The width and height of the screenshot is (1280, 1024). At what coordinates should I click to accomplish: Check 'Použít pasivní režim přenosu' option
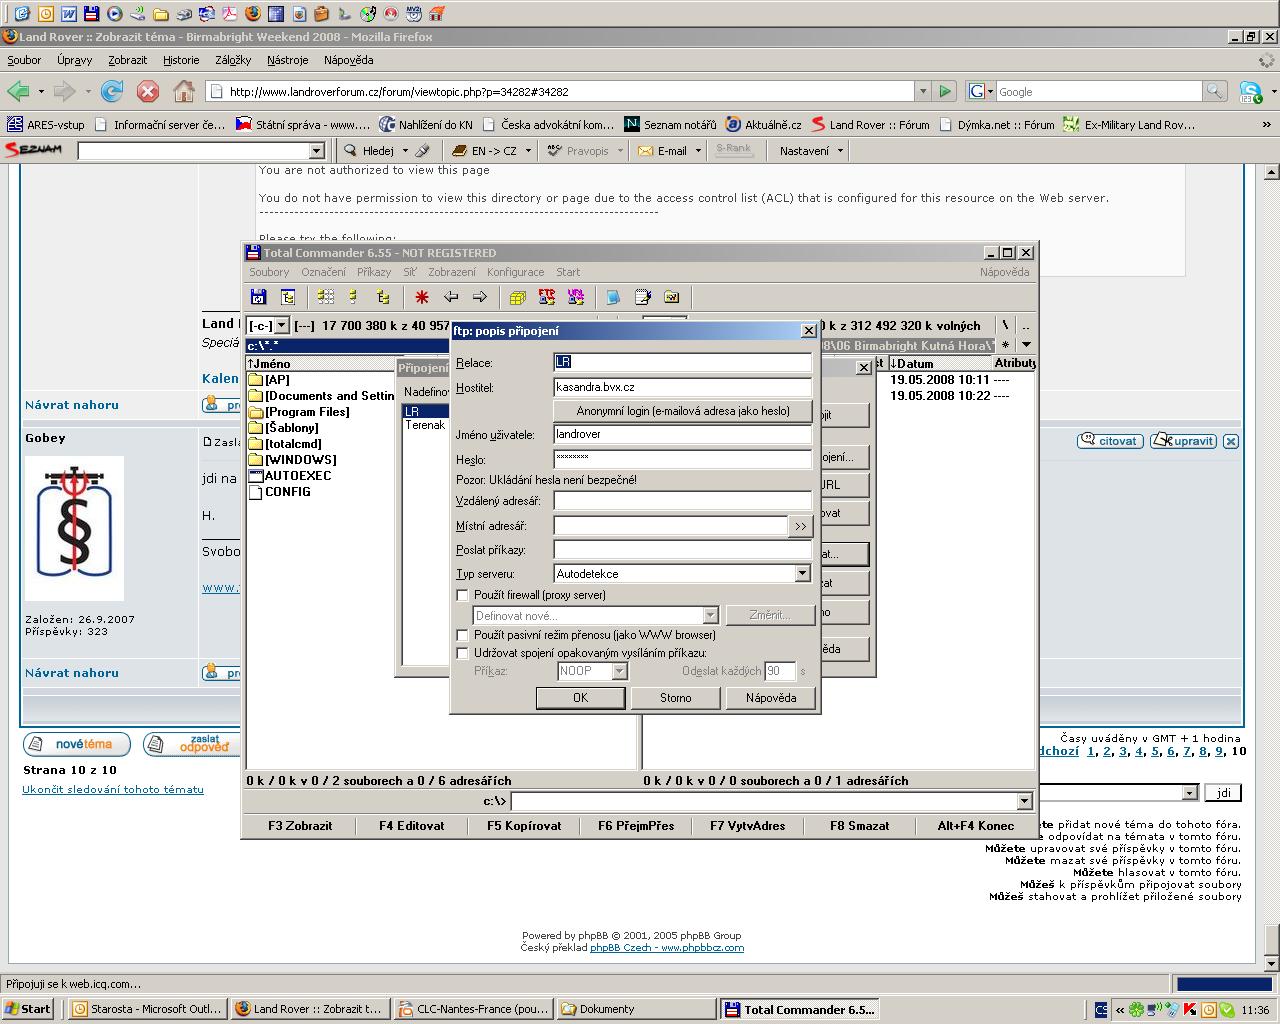coord(462,635)
